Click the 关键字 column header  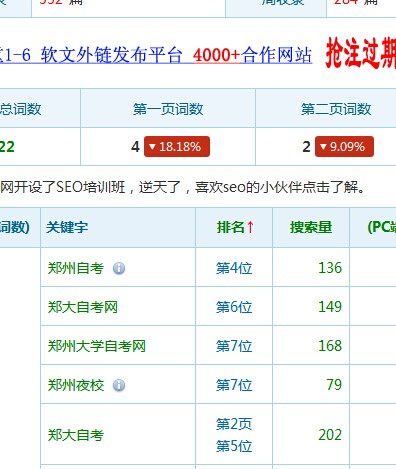coord(67,227)
